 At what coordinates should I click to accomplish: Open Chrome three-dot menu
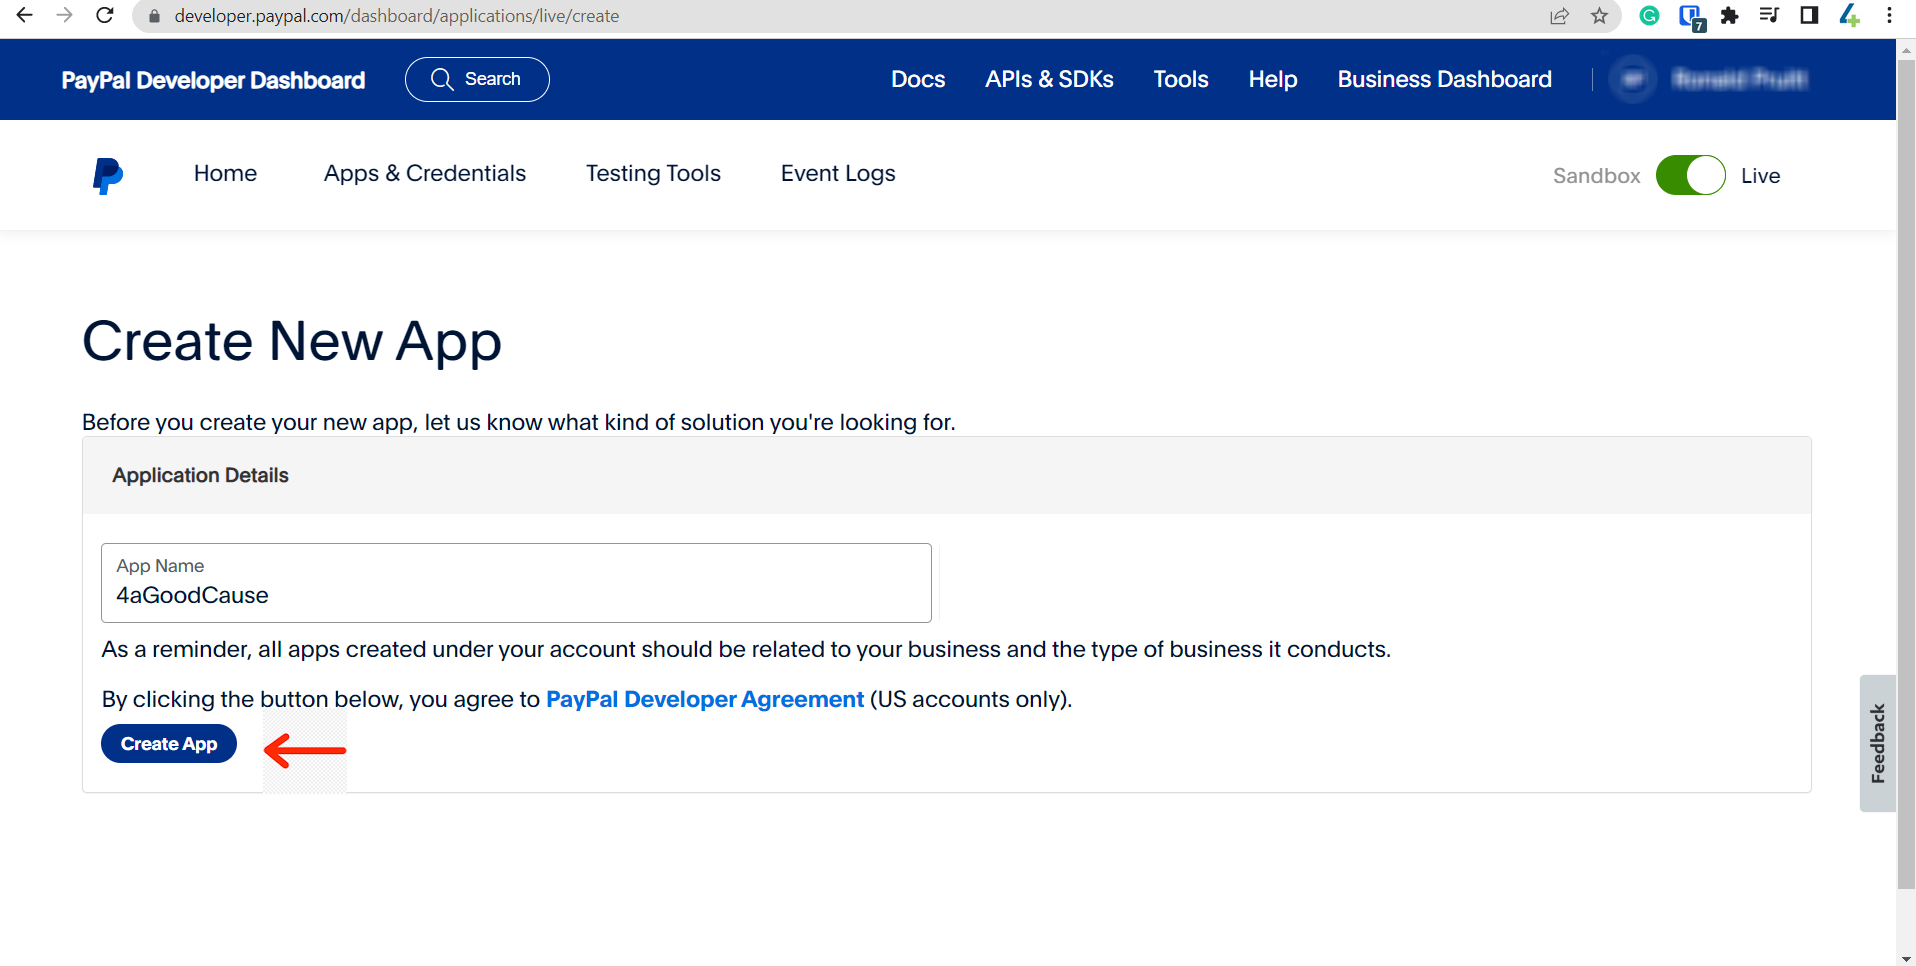point(1889,16)
